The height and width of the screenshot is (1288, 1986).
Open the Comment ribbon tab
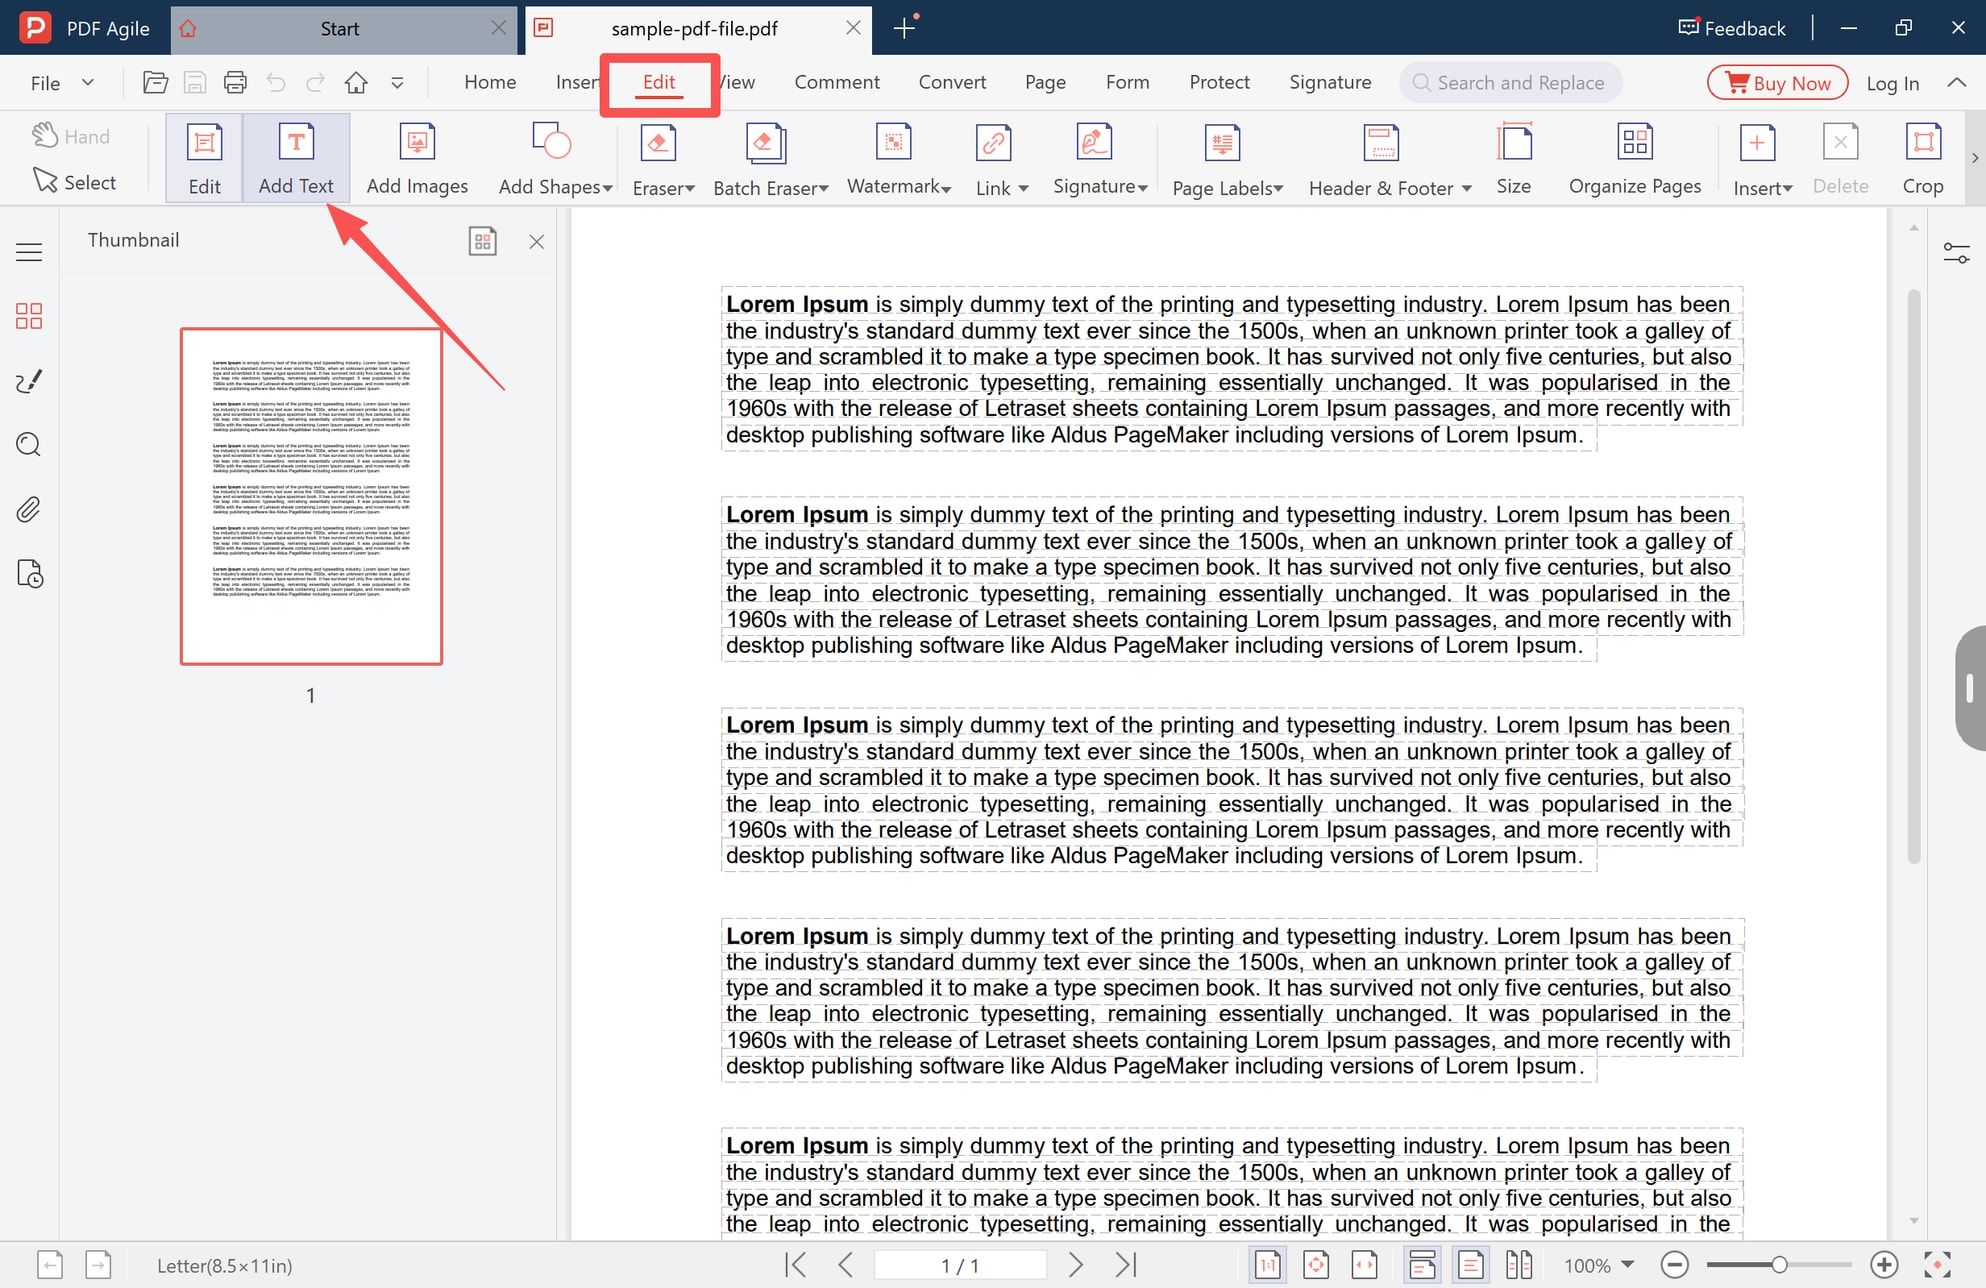837,82
